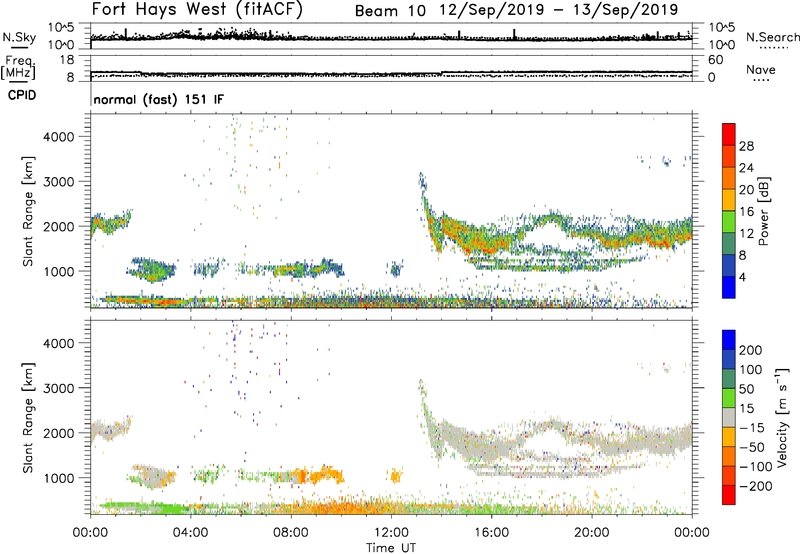800x554 pixels.
Task: Click the '08:00' time axis tick label
Action: click(290, 533)
